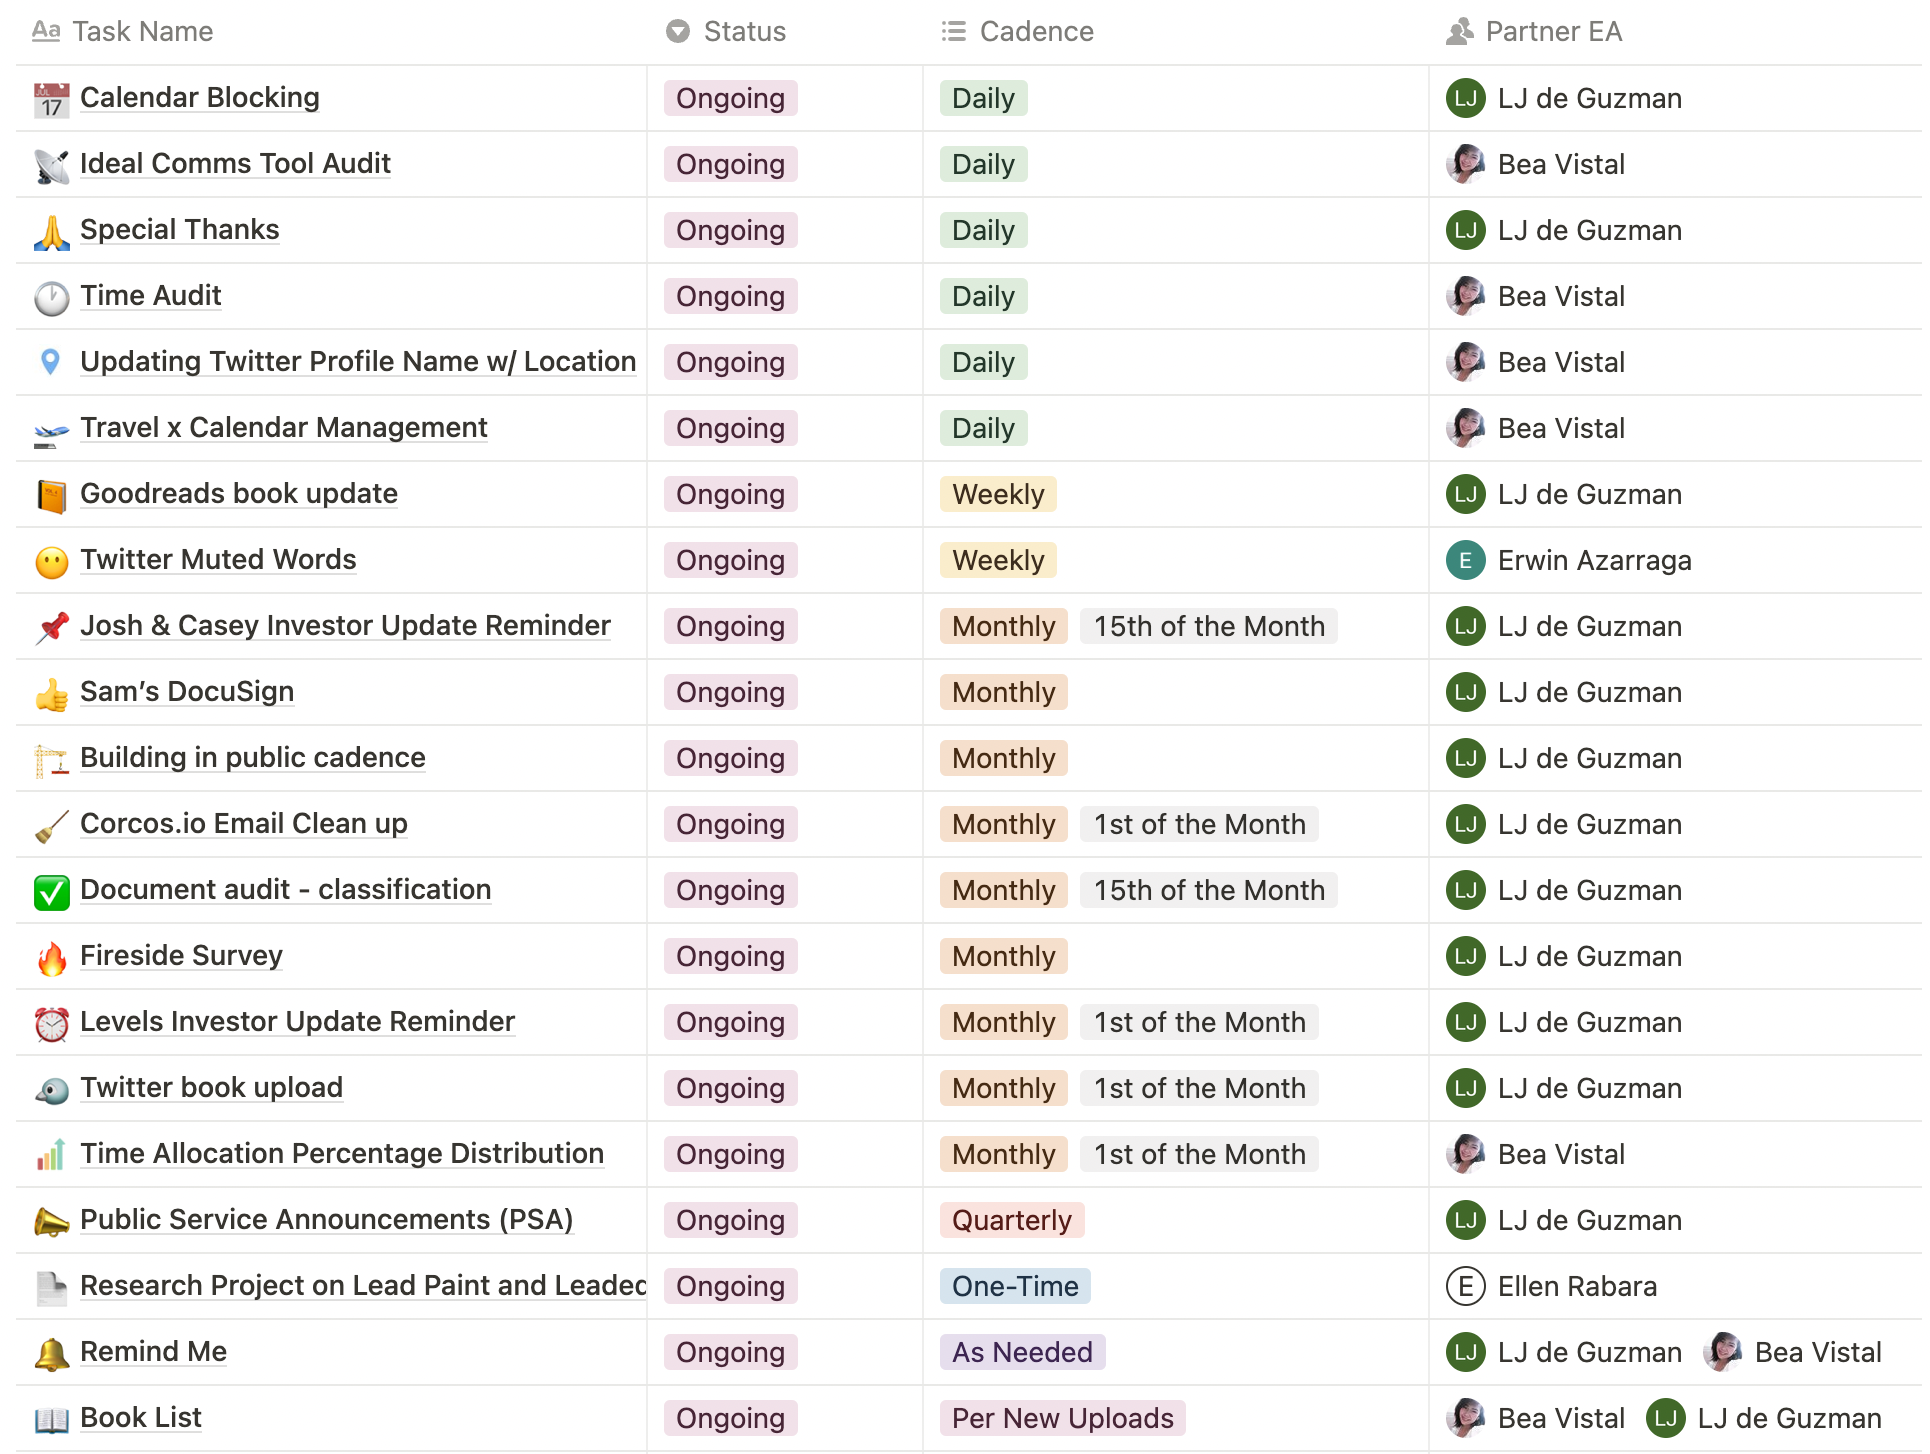Click the One-Time tag on Research Project row
Screen dimensions: 1930x1454
pyautogui.click(x=1014, y=1287)
